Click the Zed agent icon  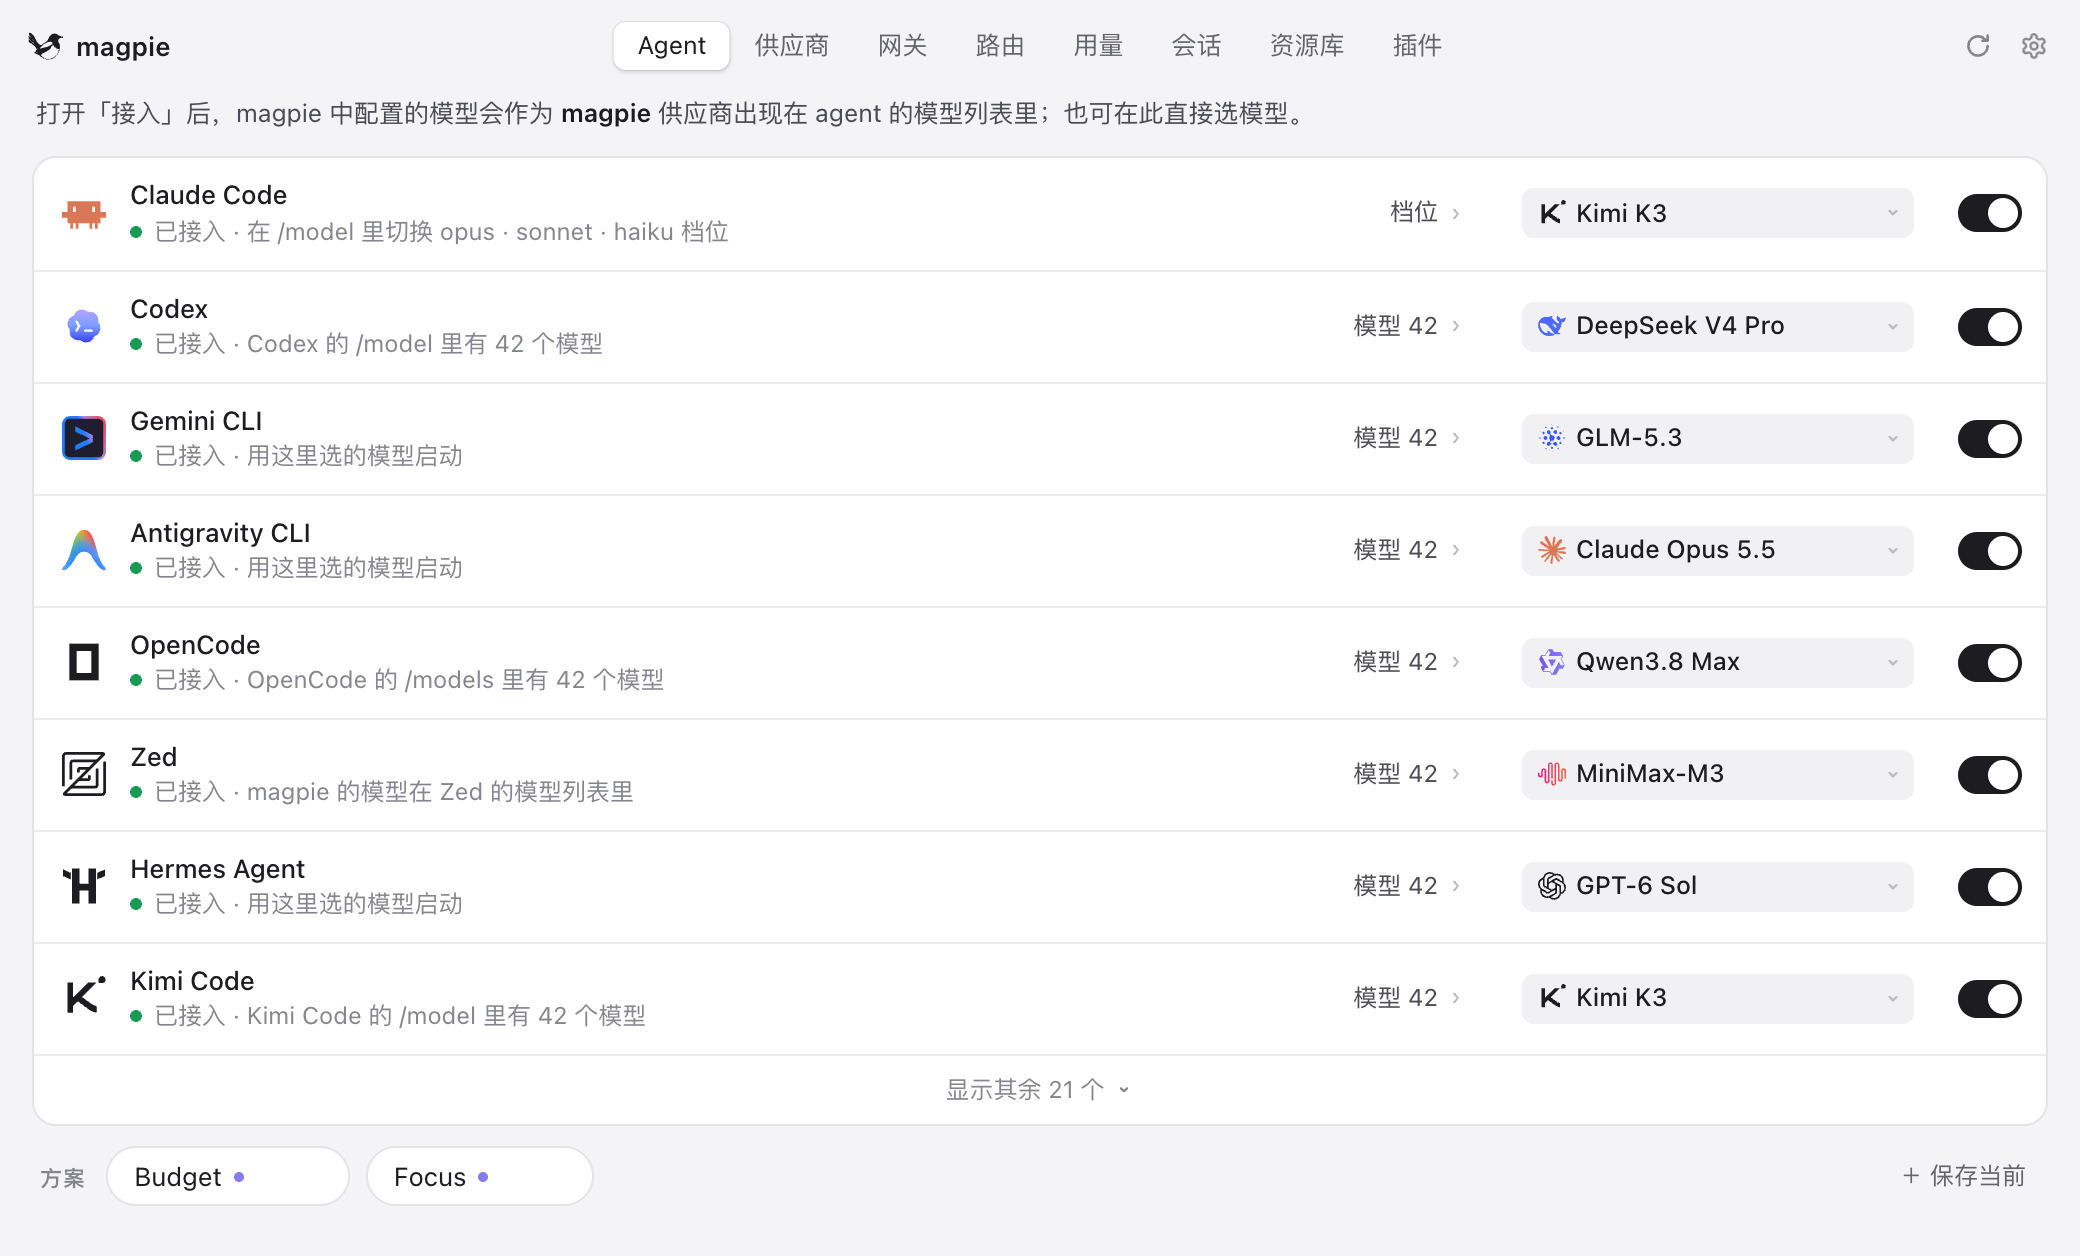point(84,774)
